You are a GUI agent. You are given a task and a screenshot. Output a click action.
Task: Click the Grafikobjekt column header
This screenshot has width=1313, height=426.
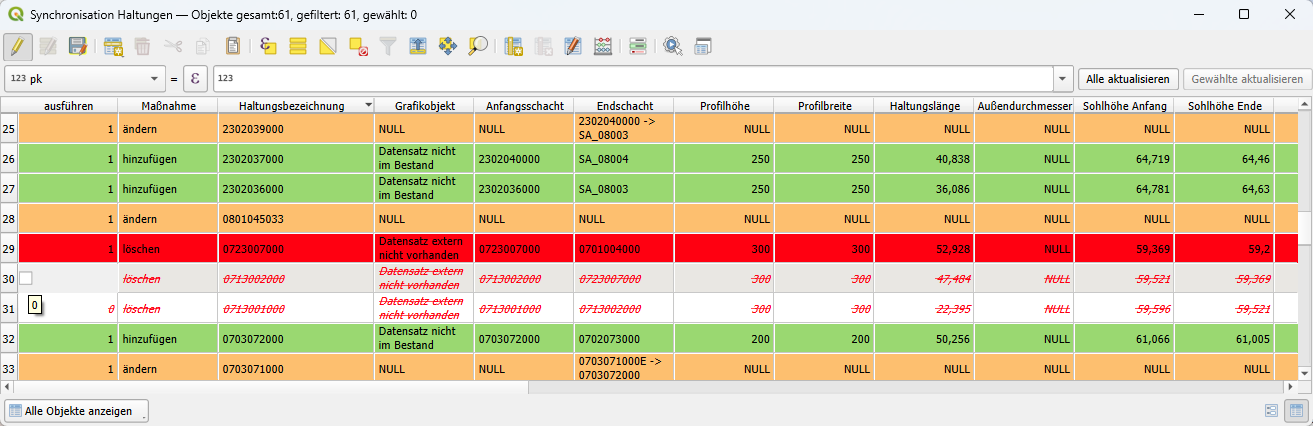point(425,105)
